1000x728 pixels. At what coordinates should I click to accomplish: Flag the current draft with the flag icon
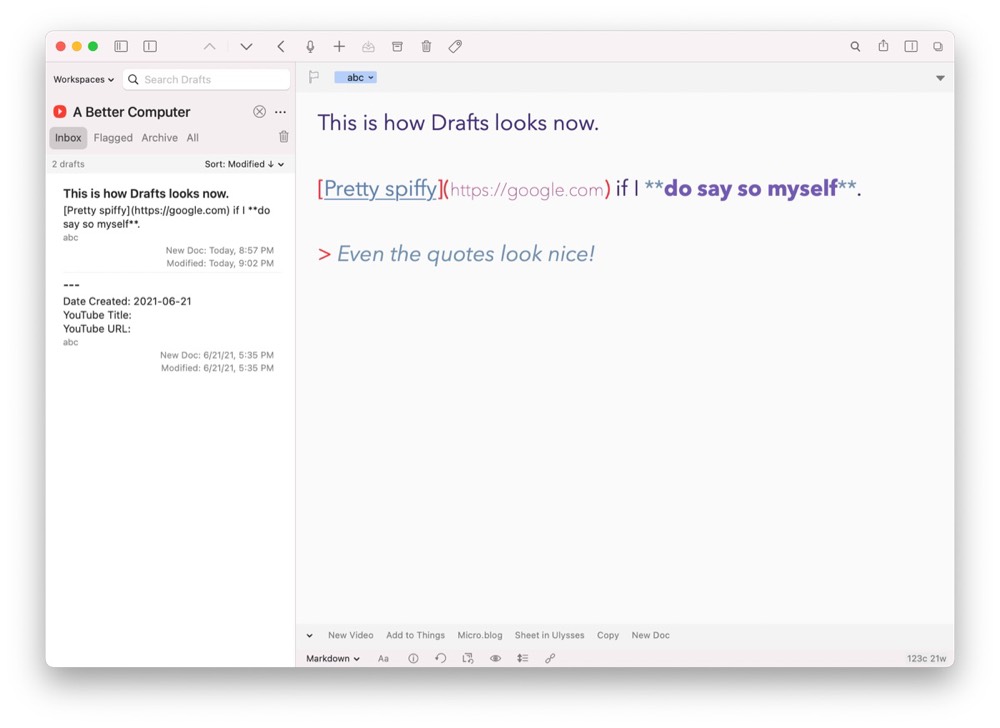[312, 77]
